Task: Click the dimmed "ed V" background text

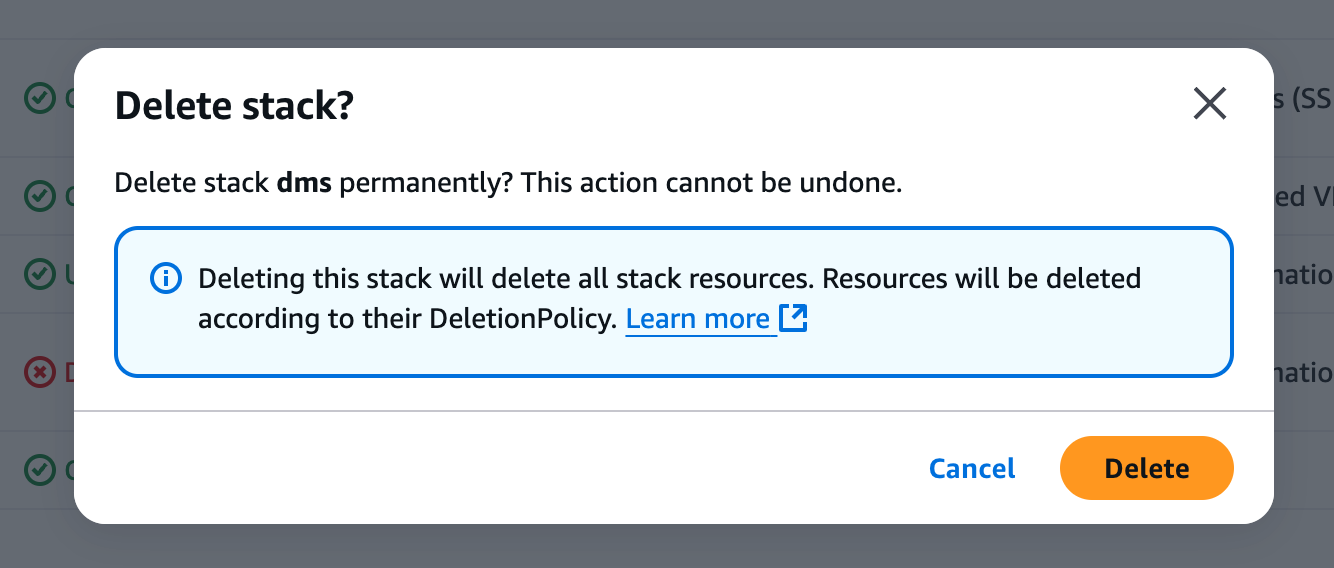Action: 1304,196
